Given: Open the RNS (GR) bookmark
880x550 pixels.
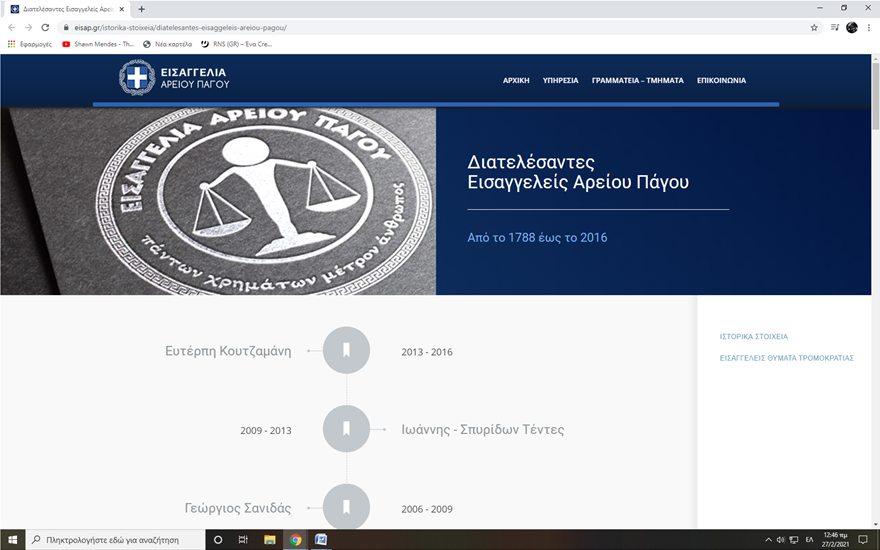Looking at the screenshot, I should coord(236,44).
